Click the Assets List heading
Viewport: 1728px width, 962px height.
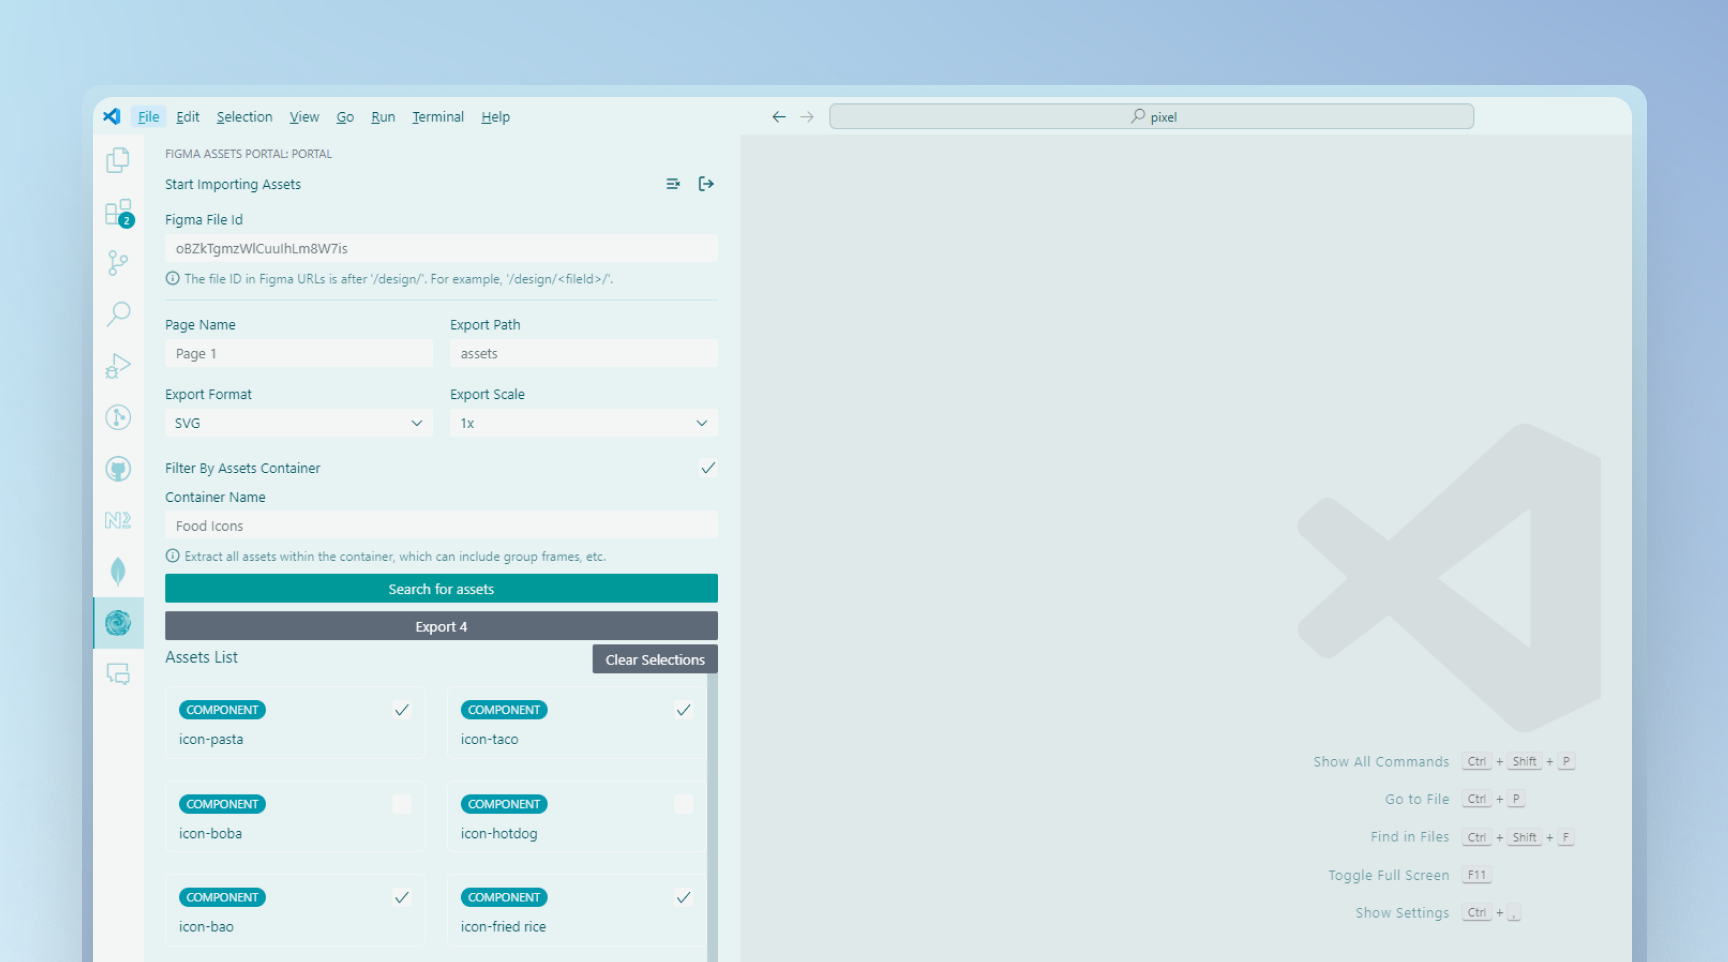coord(201,657)
